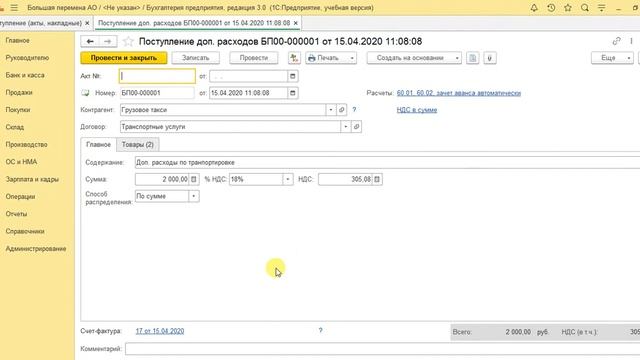Open ОС и НМА section
The height and width of the screenshot is (360, 640).
21,162
